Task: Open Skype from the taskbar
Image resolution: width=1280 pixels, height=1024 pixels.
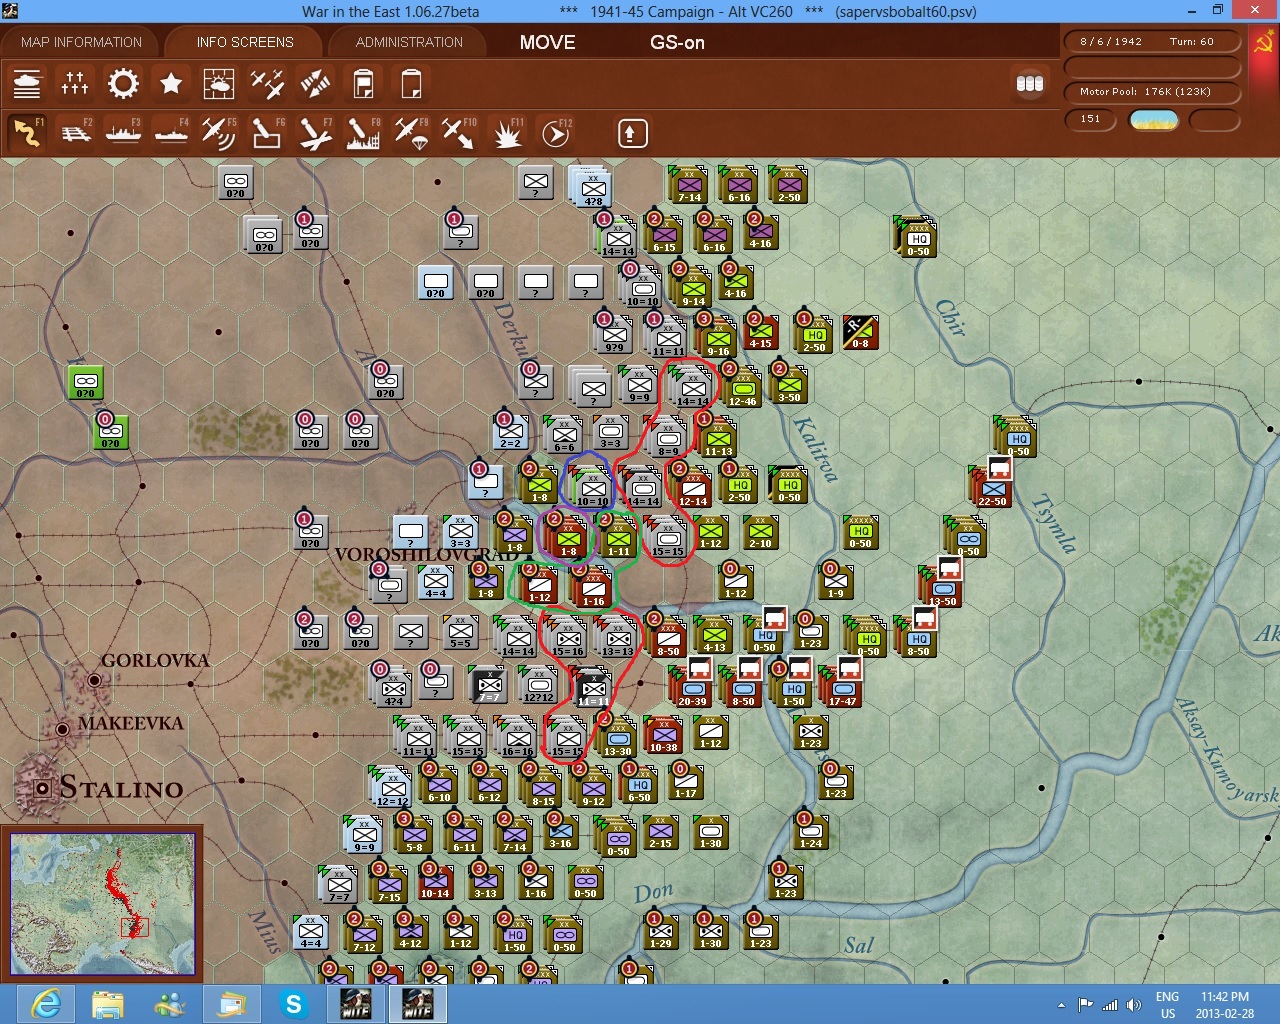Action: pyautogui.click(x=294, y=1003)
